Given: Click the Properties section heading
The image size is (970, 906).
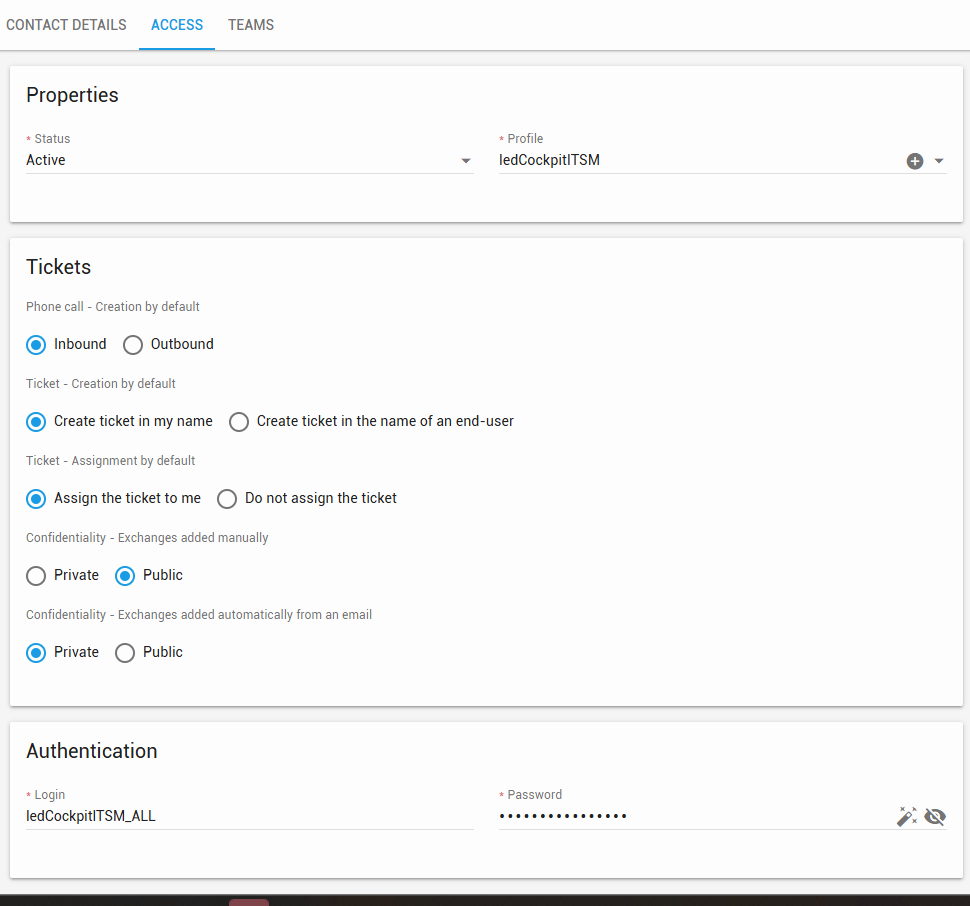Looking at the screenshot, I should (72, 95).
